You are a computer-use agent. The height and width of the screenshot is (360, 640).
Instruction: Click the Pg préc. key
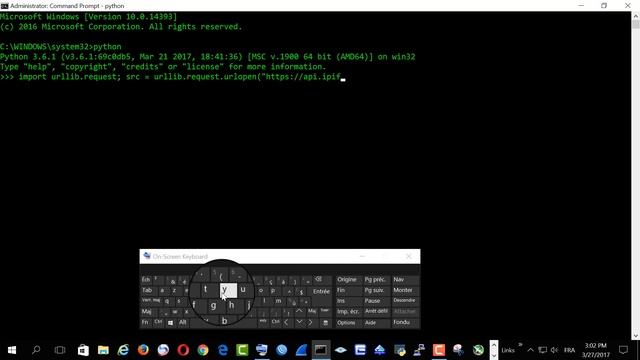(x=376, y=280)
